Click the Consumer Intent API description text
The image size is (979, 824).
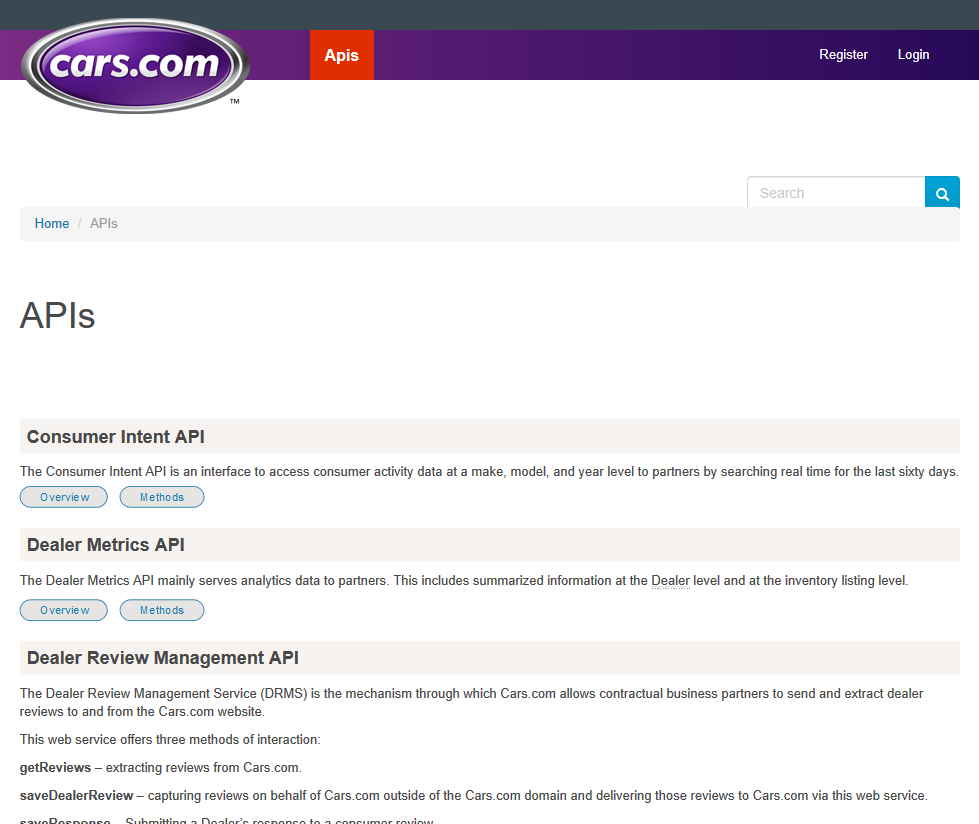tap(489, 471)
